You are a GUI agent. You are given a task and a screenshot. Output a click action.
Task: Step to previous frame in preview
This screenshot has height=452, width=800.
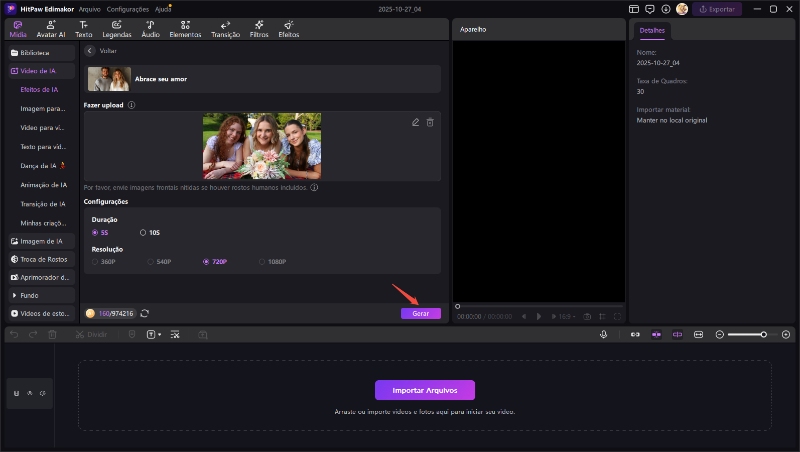pyautogui.click(x=524, y=316)
